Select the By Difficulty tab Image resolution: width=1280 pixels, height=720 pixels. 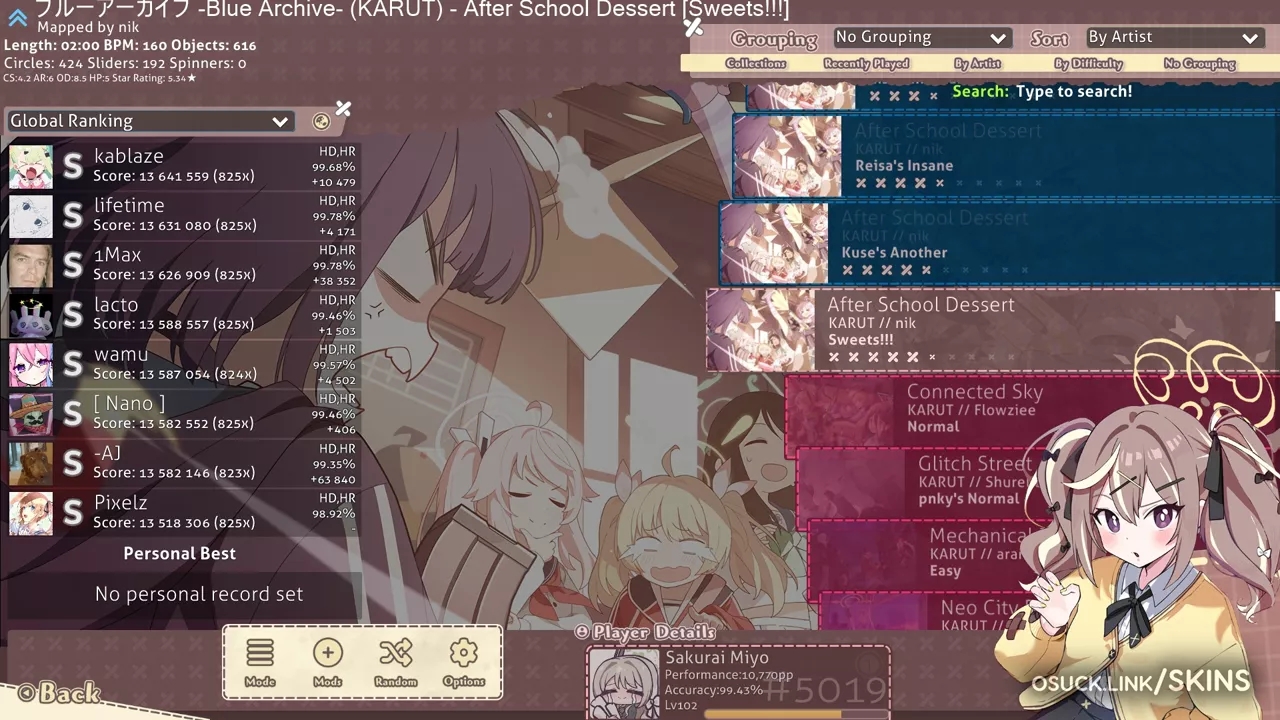click(1089, 63)
